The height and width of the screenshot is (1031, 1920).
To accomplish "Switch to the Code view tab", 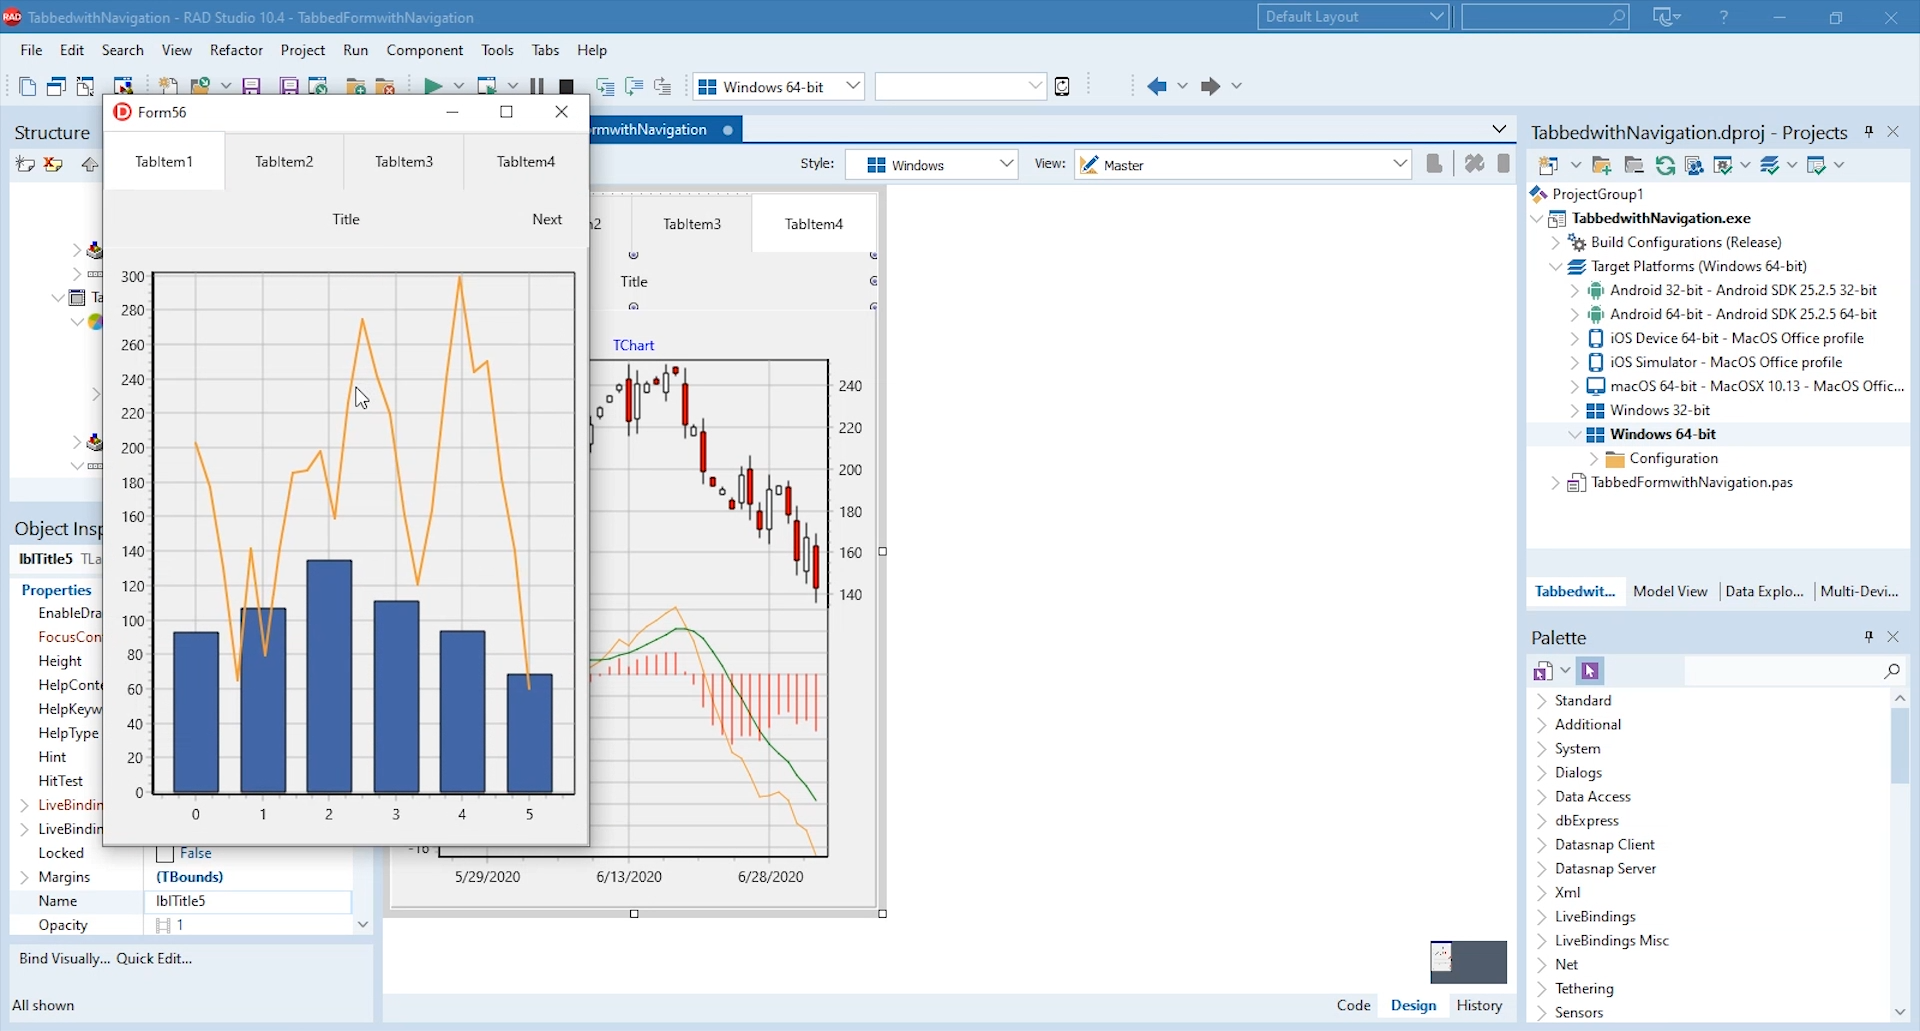I will tap(1353, 1006).
